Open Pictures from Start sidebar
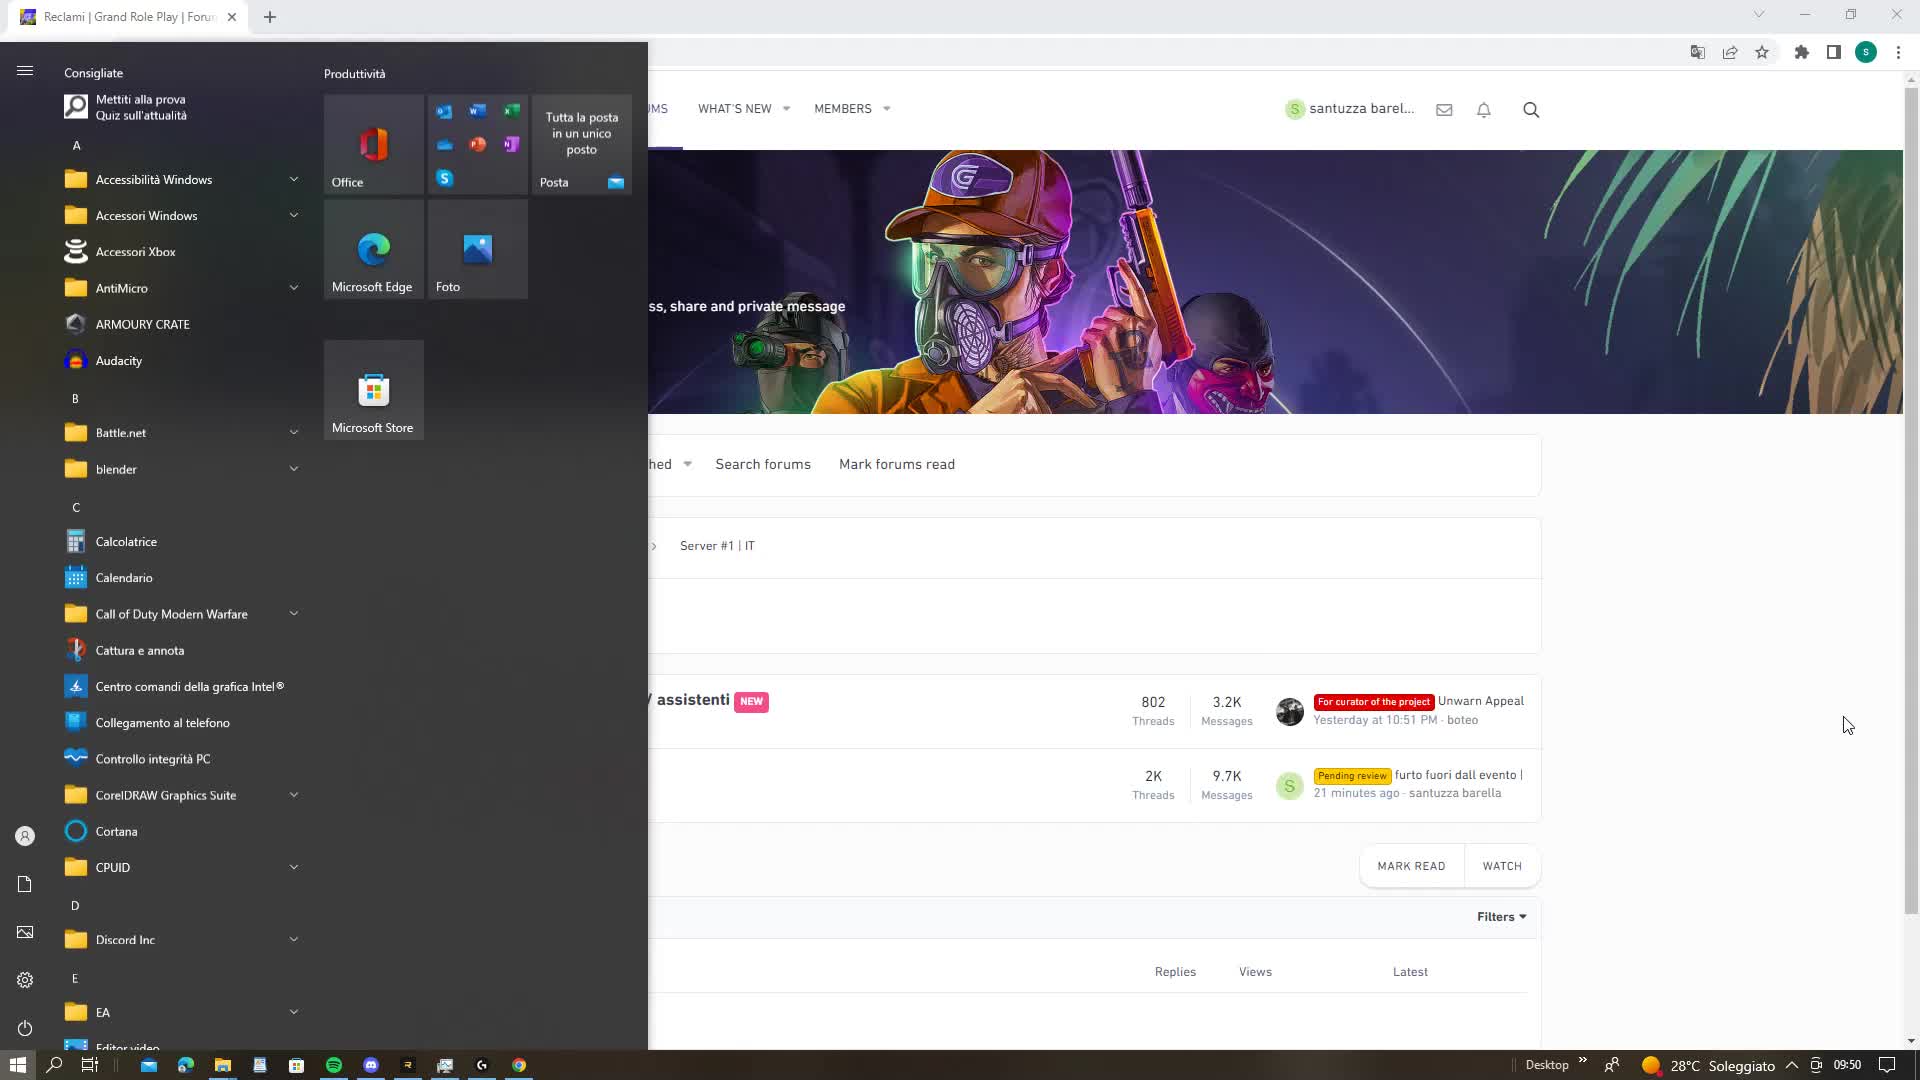This screenshot has height=1080, width=1920. 25,932
